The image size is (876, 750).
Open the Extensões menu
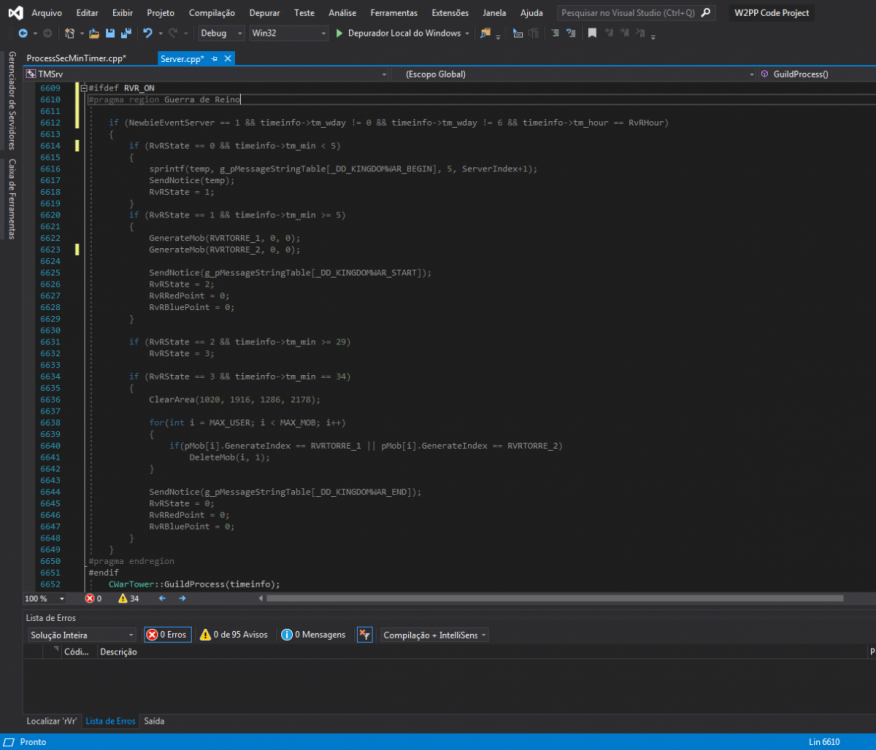(x=450, y=12)
